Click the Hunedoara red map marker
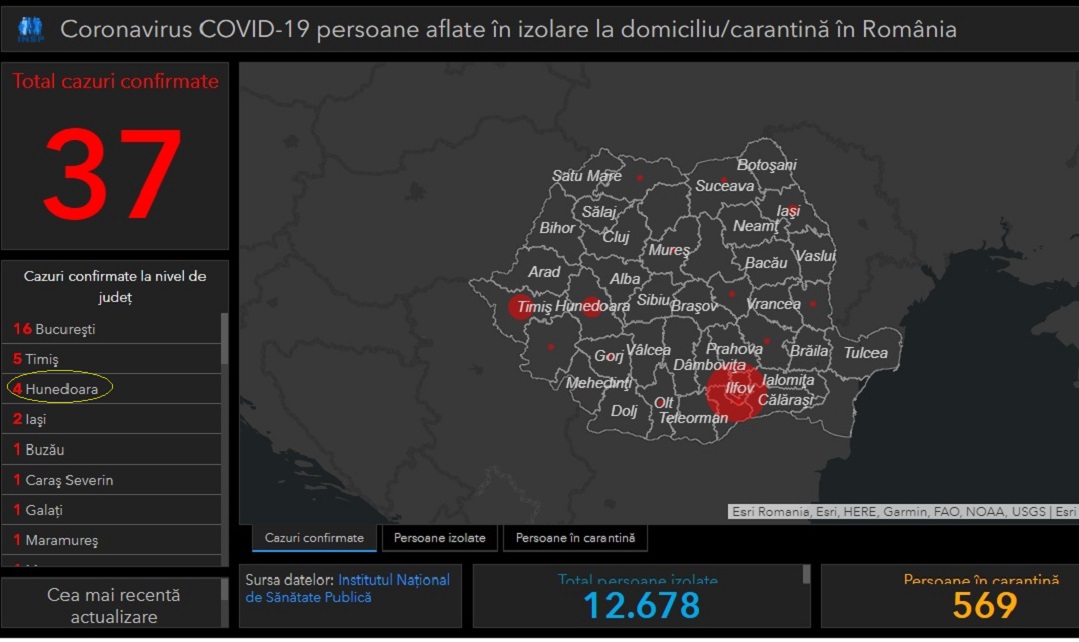The height and width of the screenshot is (642, 1079). [592, 306]
